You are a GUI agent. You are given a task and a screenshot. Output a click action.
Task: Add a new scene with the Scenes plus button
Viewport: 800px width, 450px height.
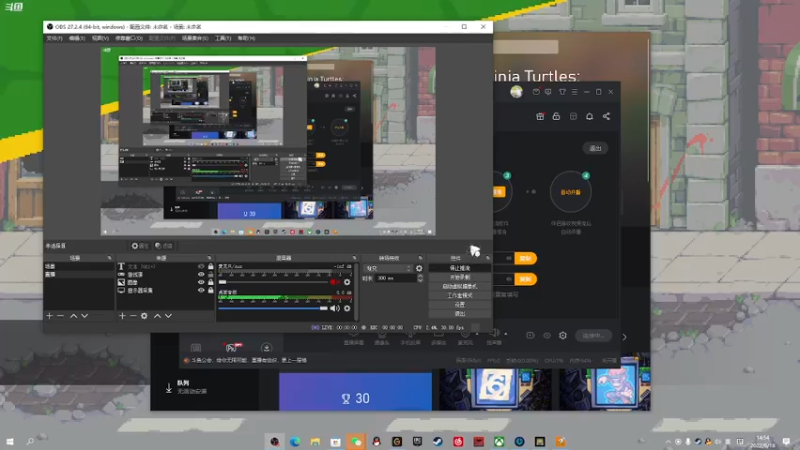click(49, 316)
